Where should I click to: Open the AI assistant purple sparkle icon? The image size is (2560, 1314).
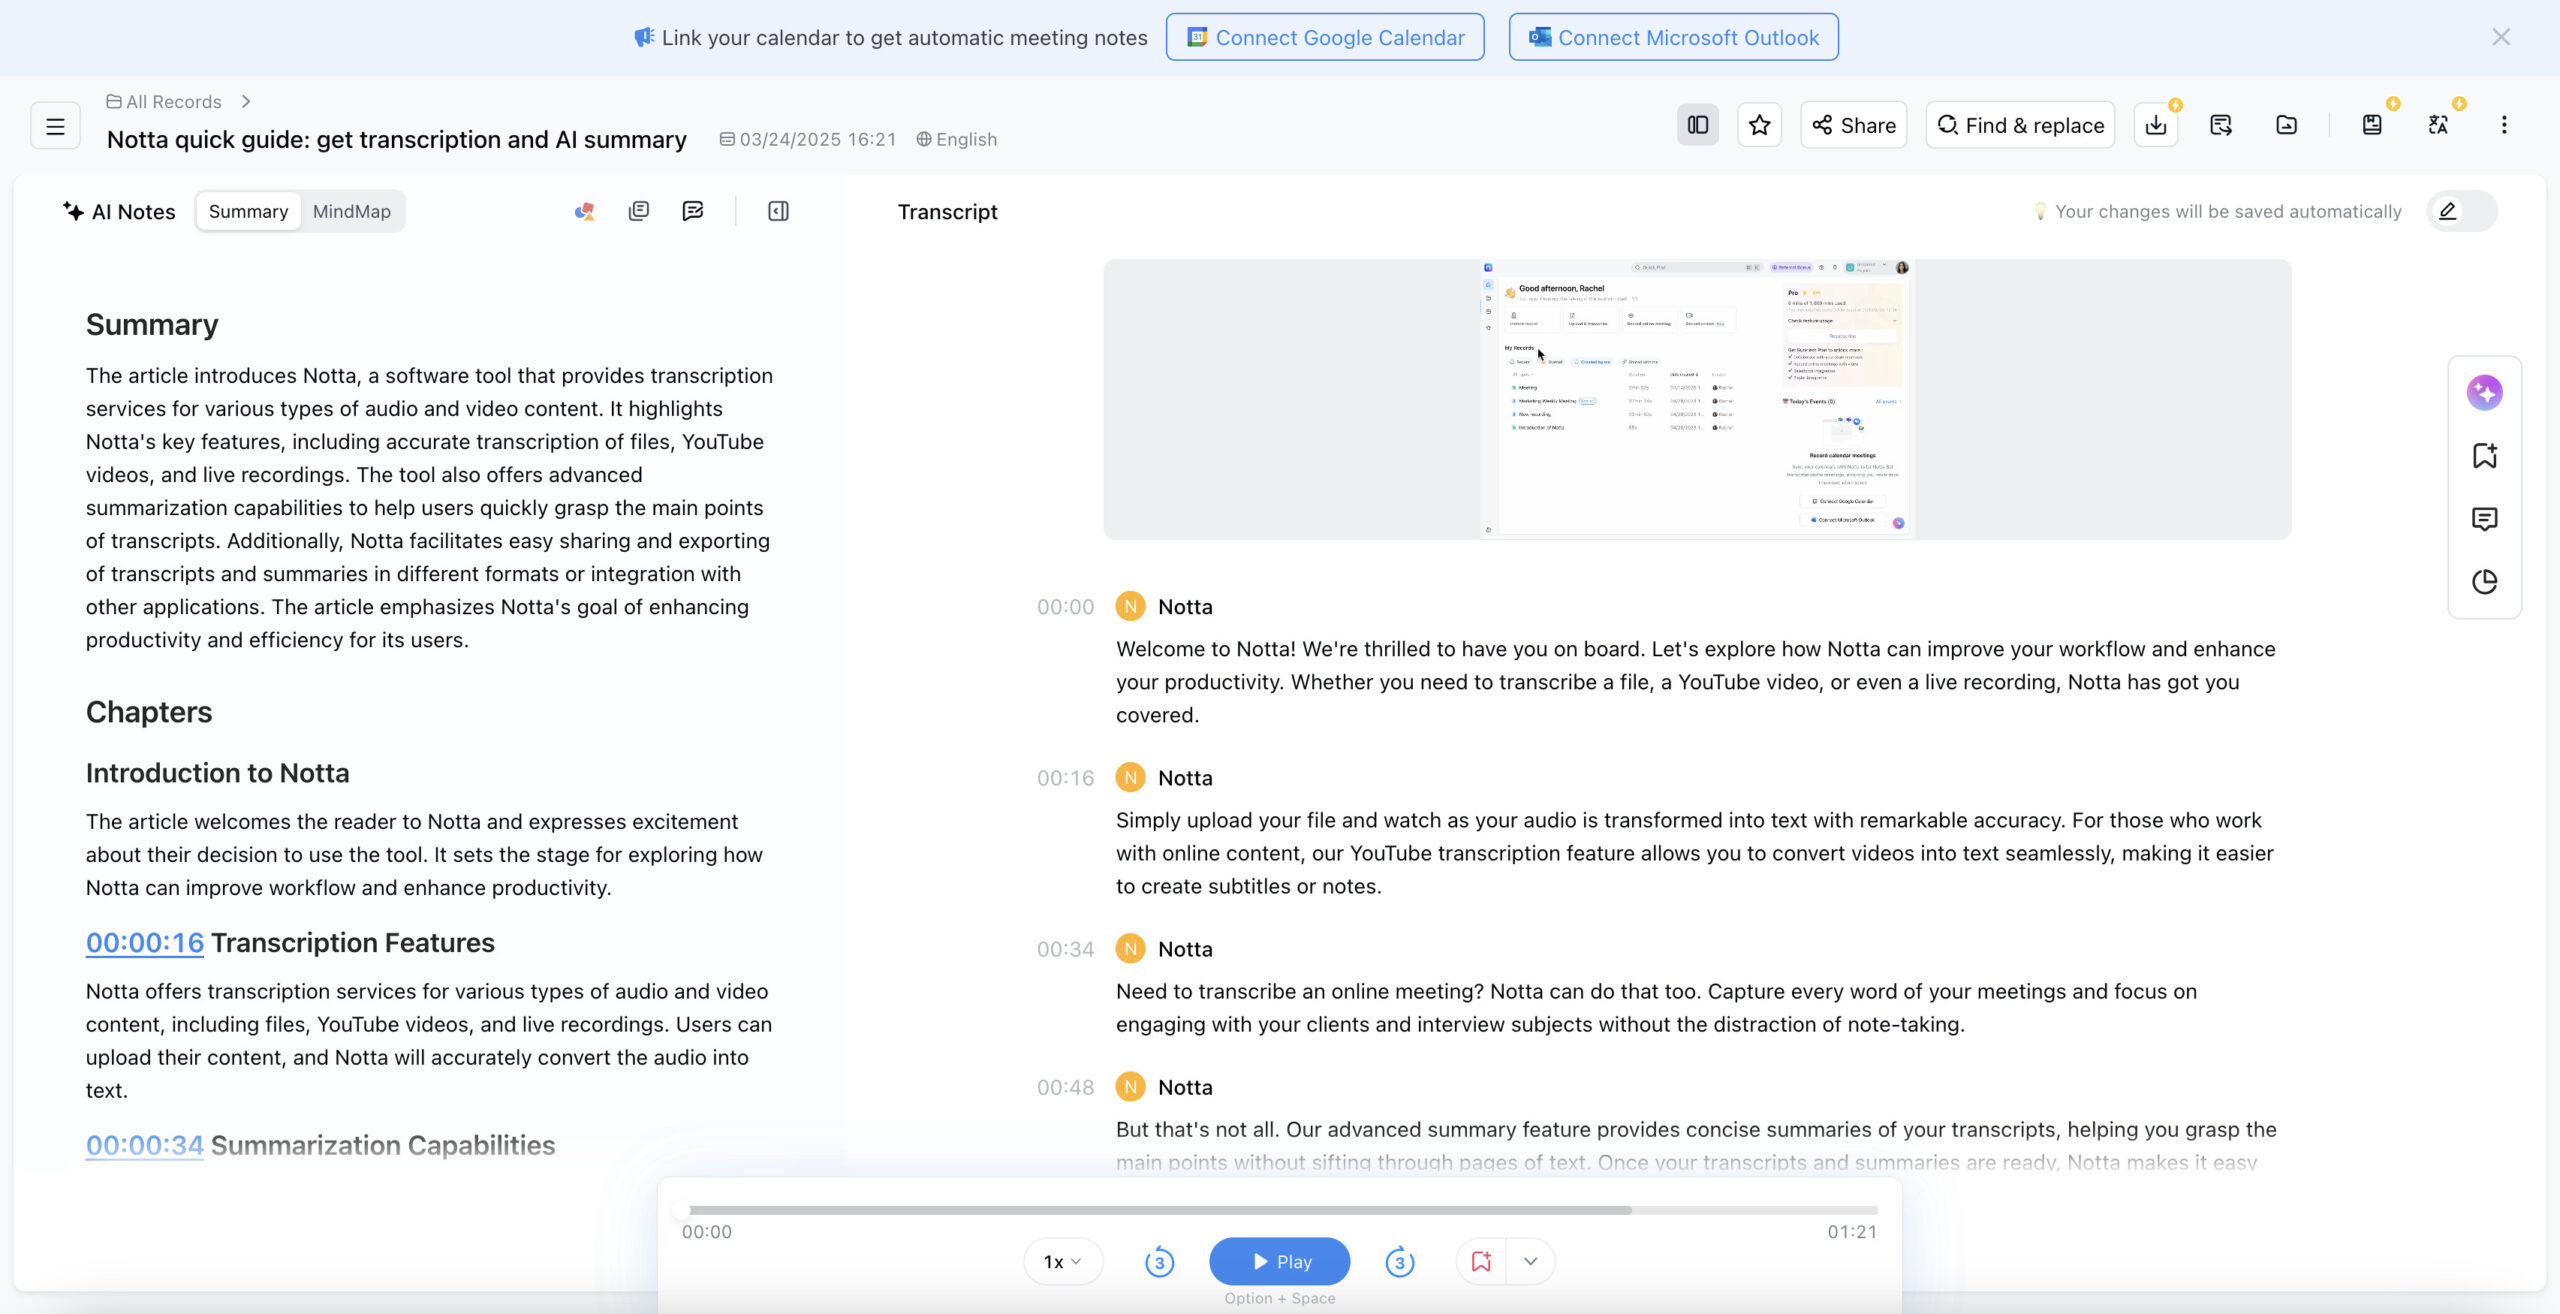pyautogui.click(x=2484, y=392)
